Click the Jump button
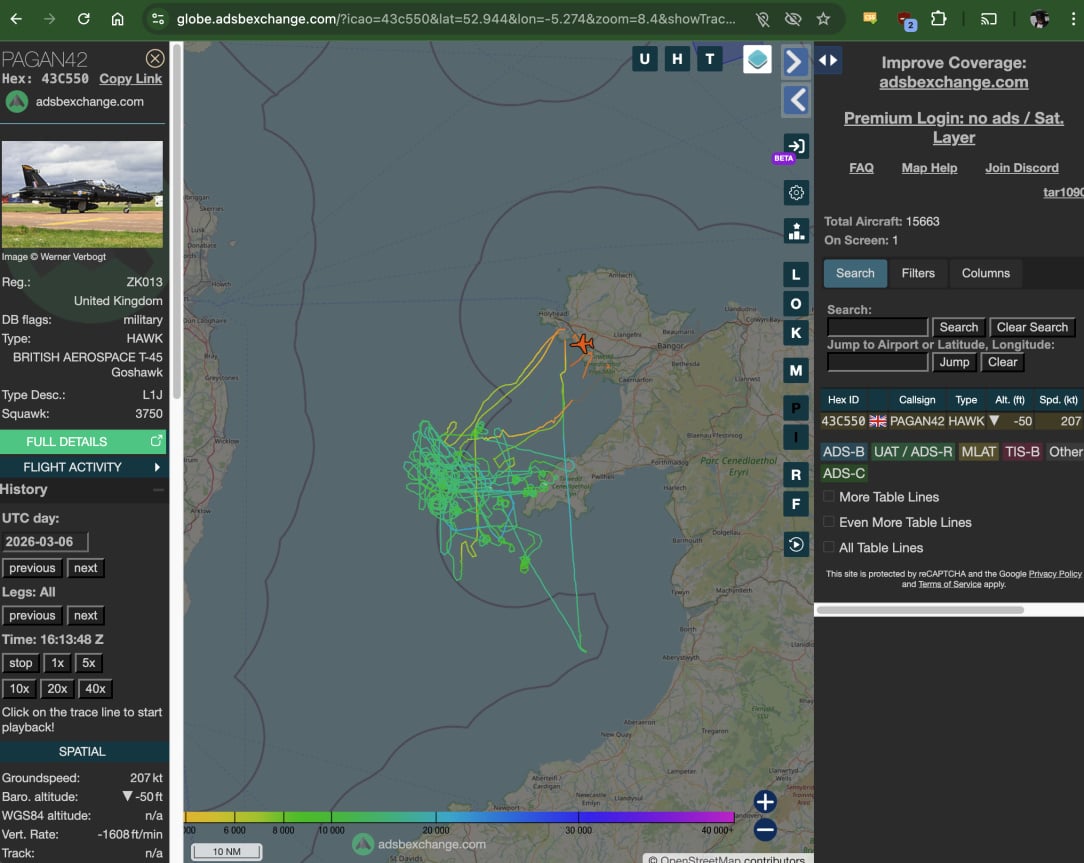The height and width of the screenshot is (863, 1084). (954, 362)
